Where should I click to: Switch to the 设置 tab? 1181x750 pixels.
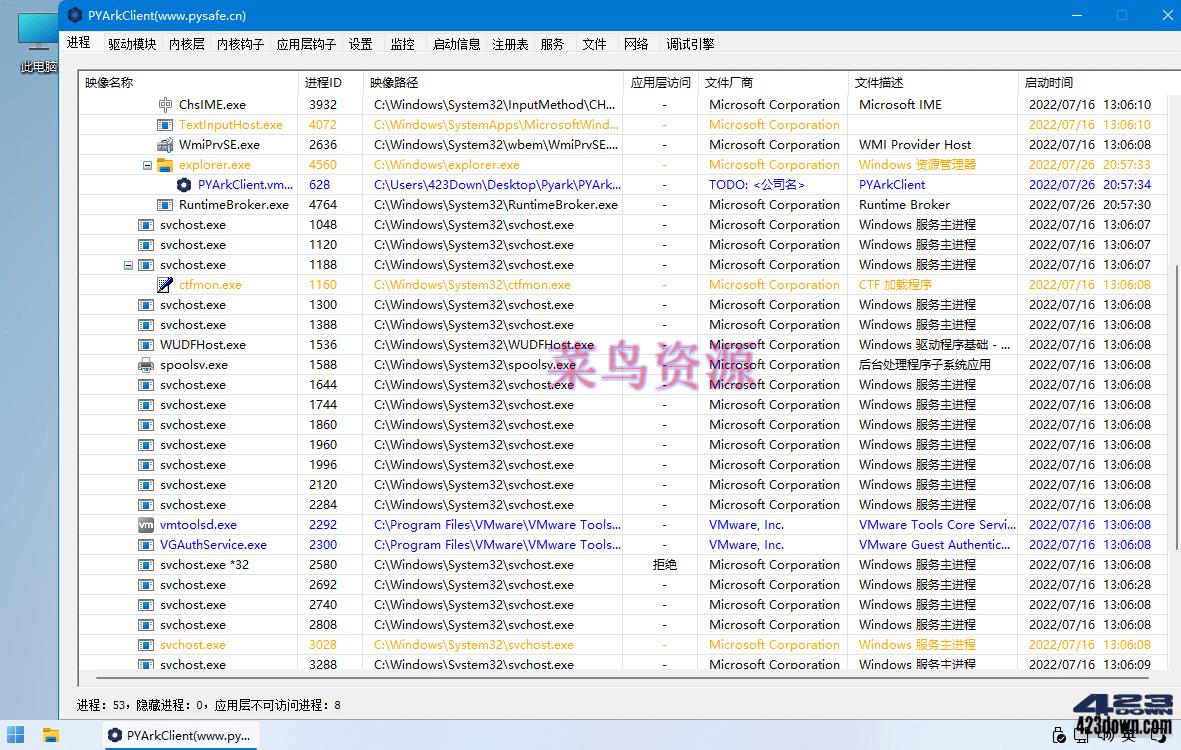(x=360, y=43)
